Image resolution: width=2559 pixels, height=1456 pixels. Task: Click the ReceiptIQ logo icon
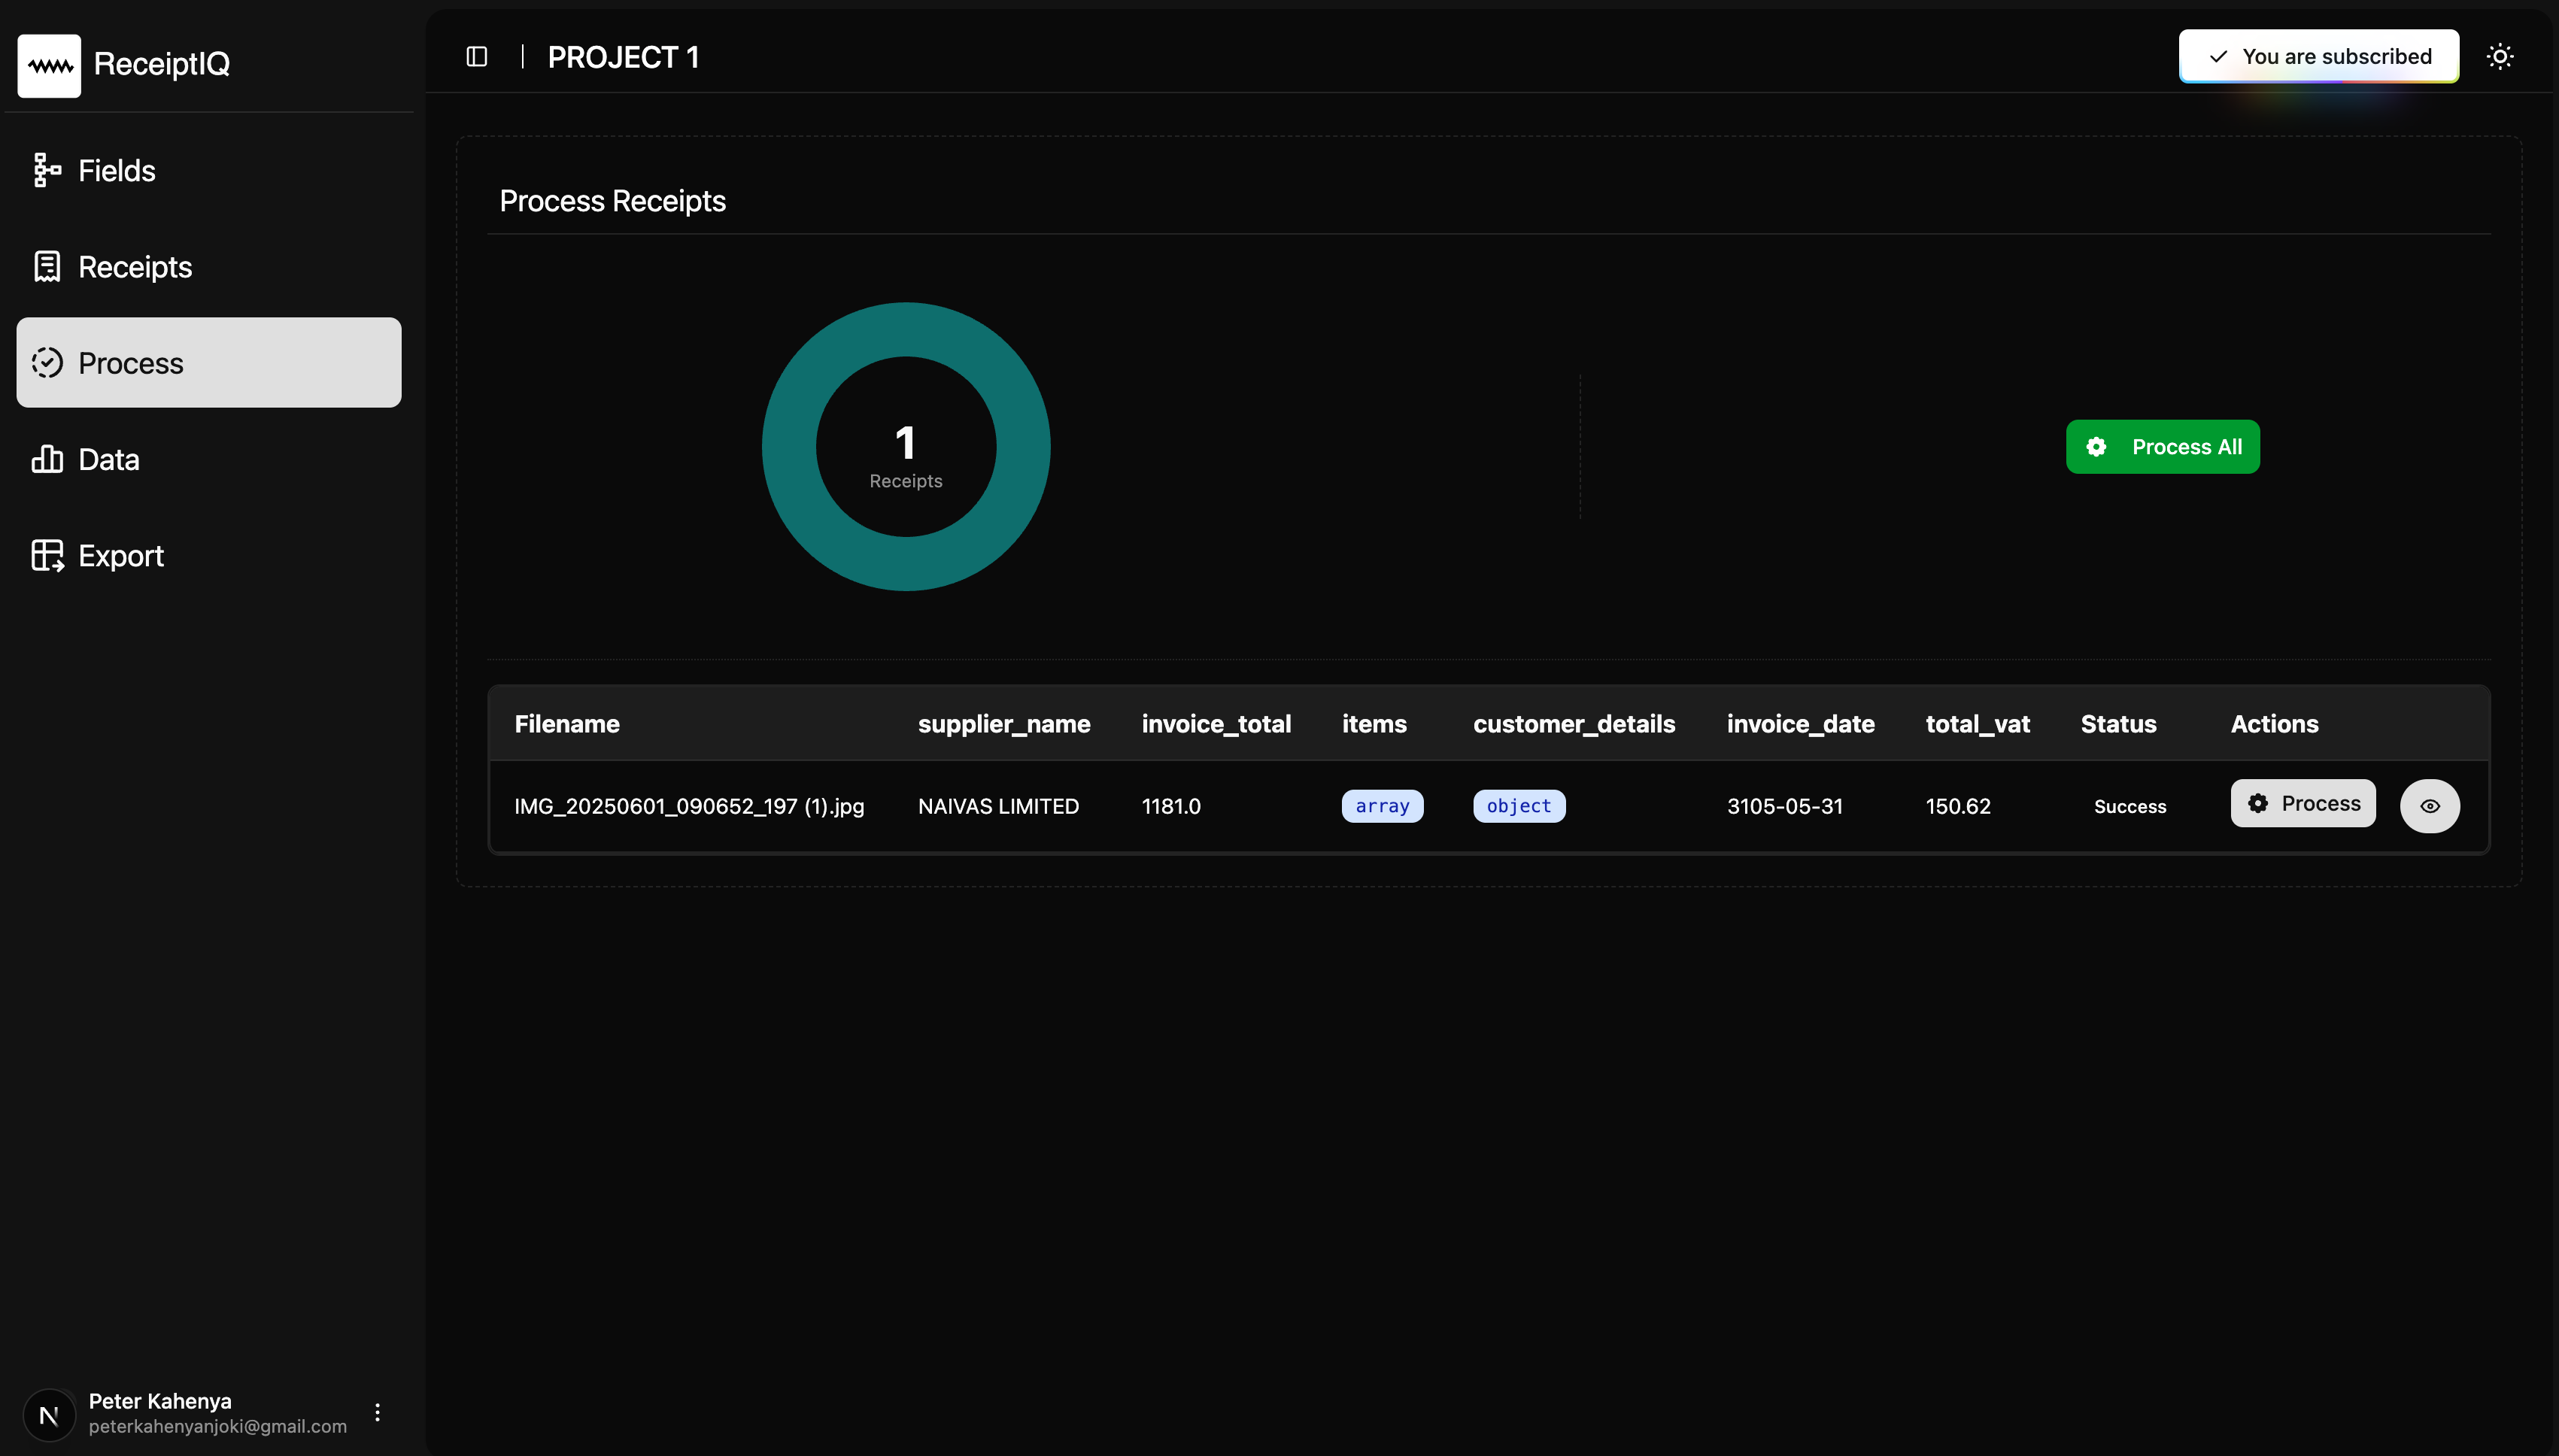point(49,65)
